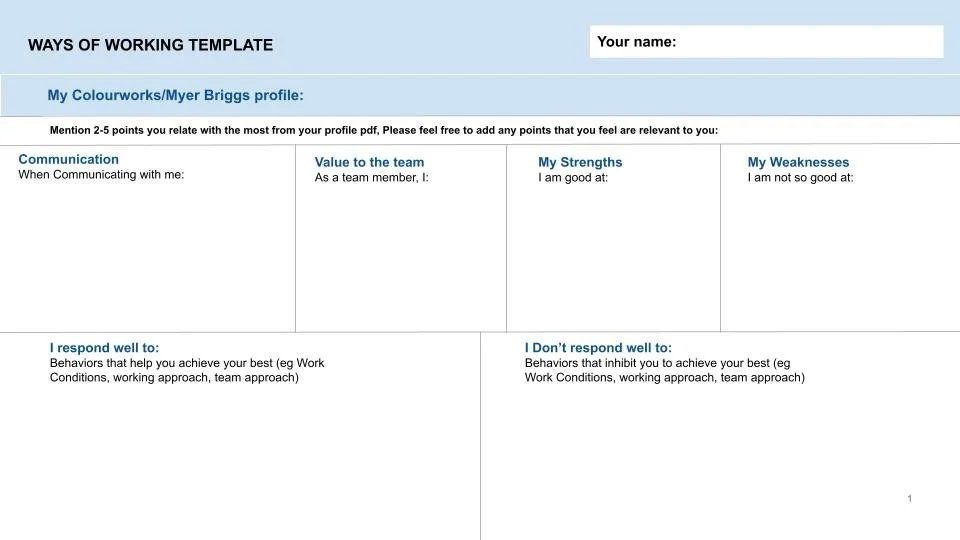Click 'My Colourworks/Myer Briggs profile:' heading

pos(175,96)
